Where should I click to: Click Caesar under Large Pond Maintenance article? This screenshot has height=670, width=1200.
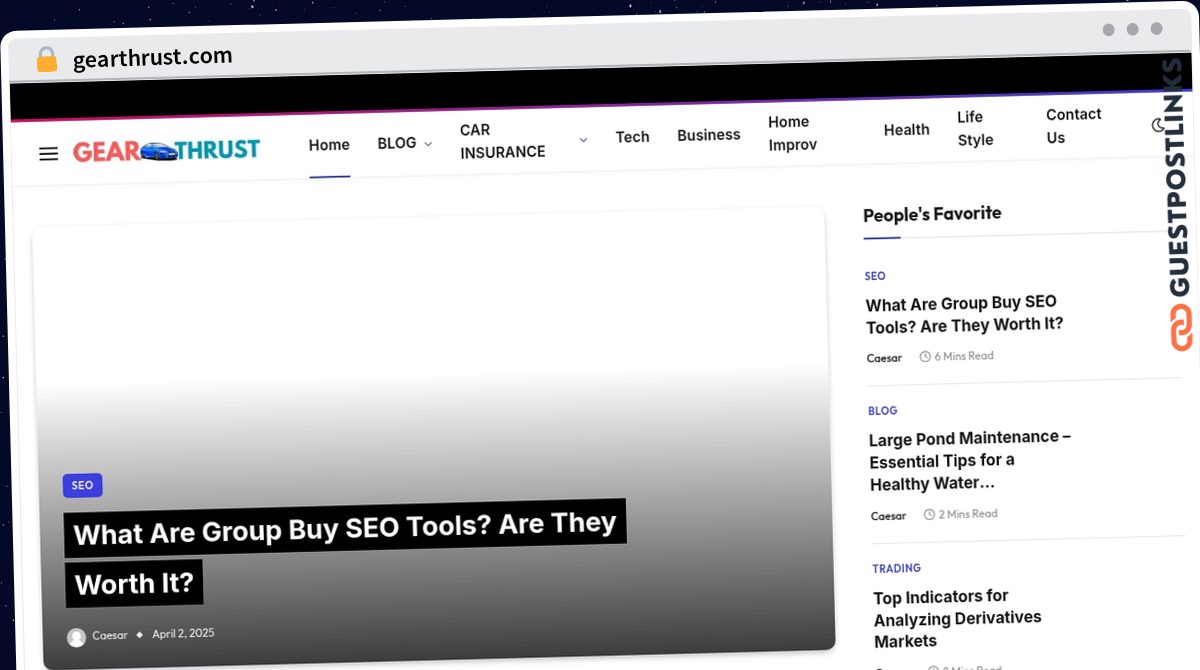[888, 516]
